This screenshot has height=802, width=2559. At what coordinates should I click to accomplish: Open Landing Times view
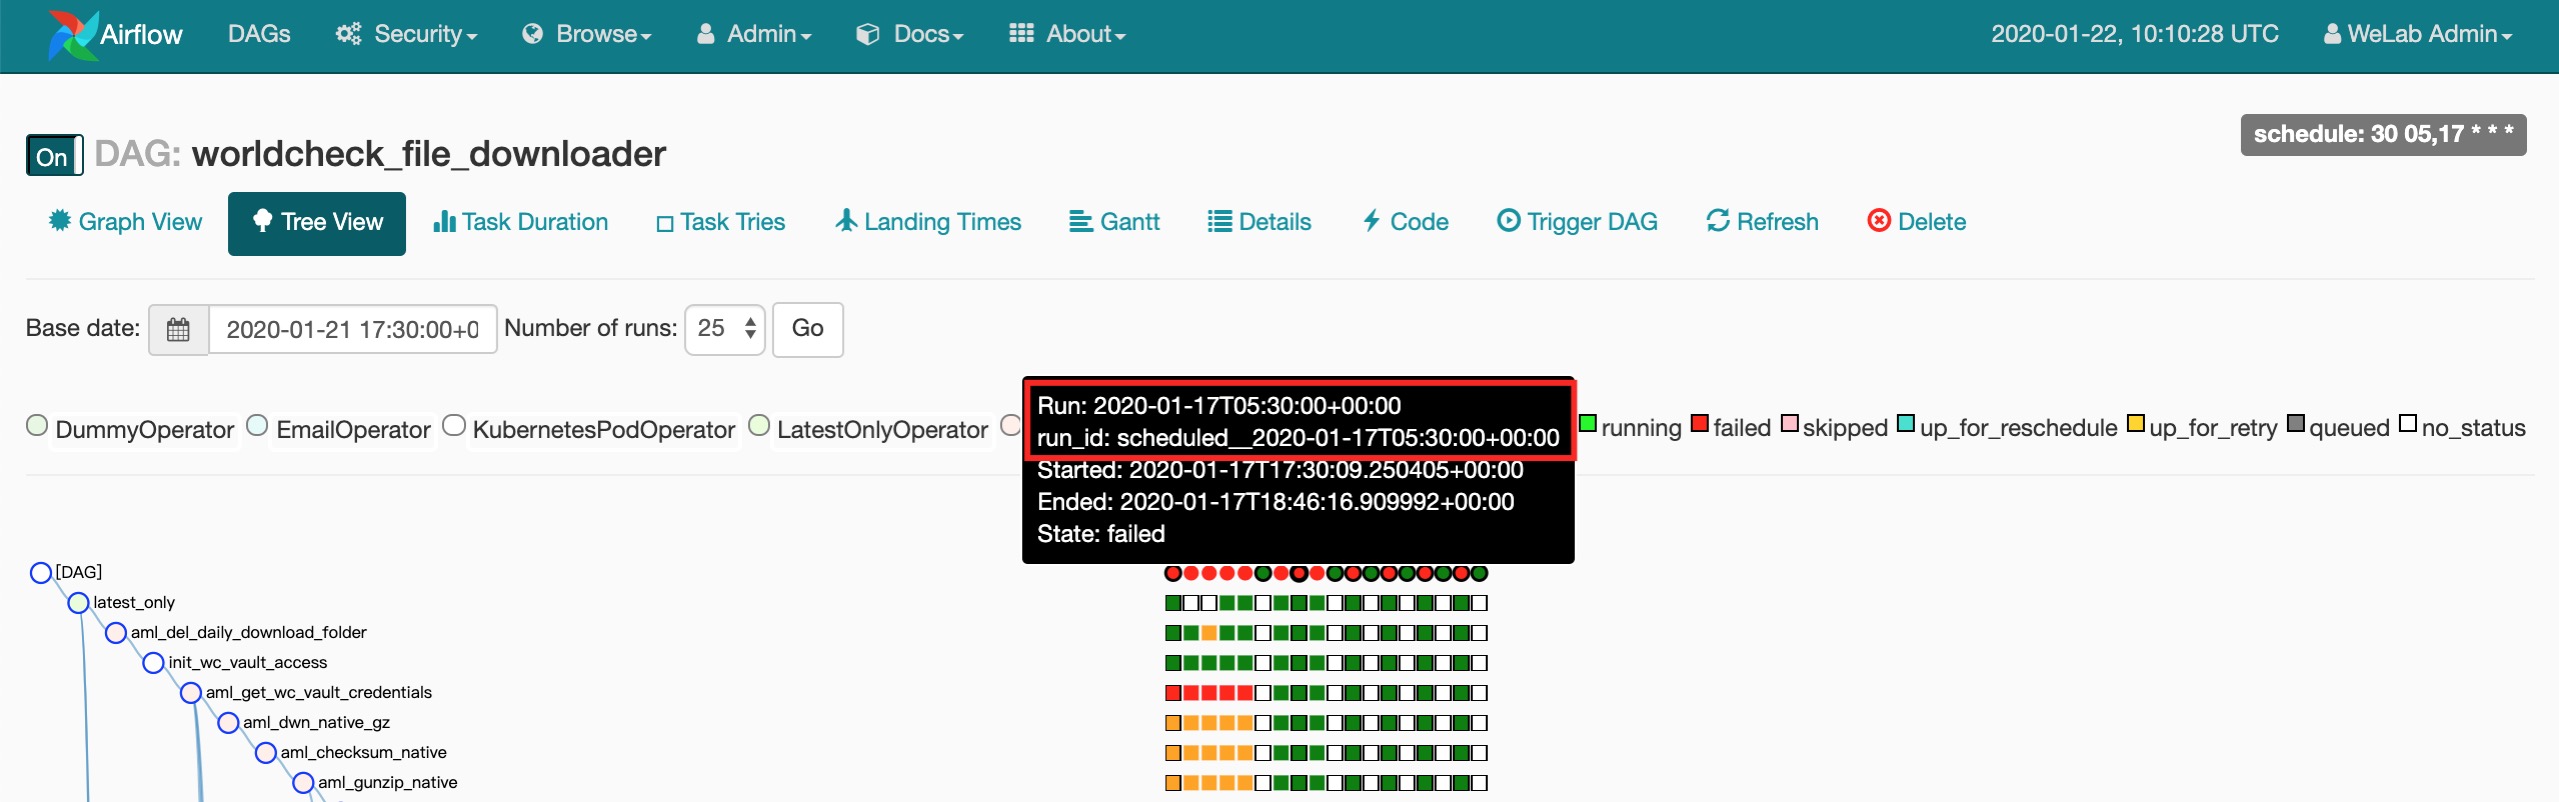pyautogui.click(x=928, y=222)
